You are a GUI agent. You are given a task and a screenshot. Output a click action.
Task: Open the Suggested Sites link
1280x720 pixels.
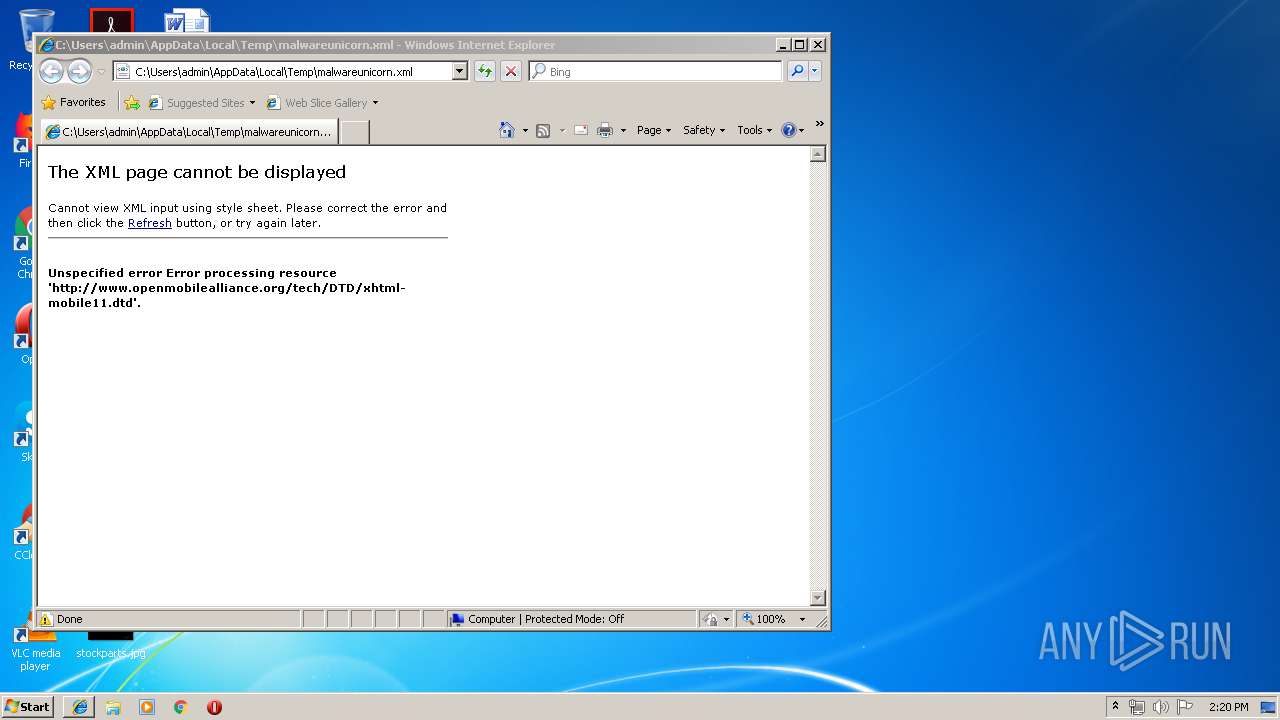point(201,102)
